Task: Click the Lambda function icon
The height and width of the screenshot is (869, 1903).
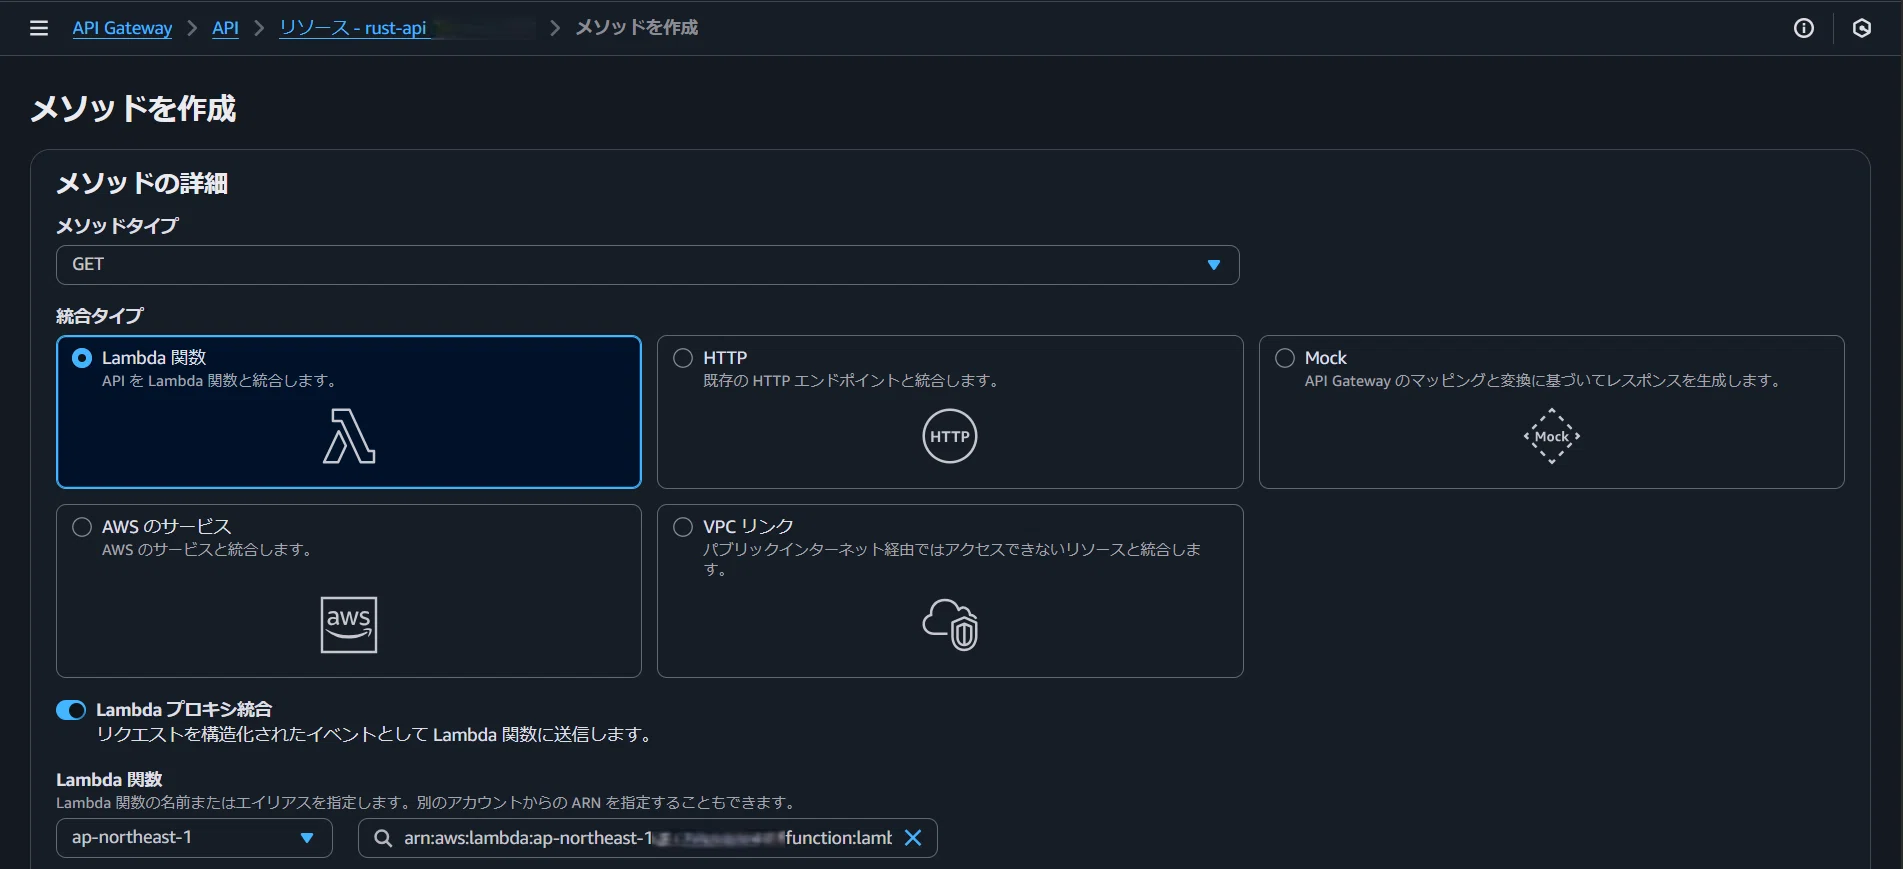Action: (x=349, y=436)
